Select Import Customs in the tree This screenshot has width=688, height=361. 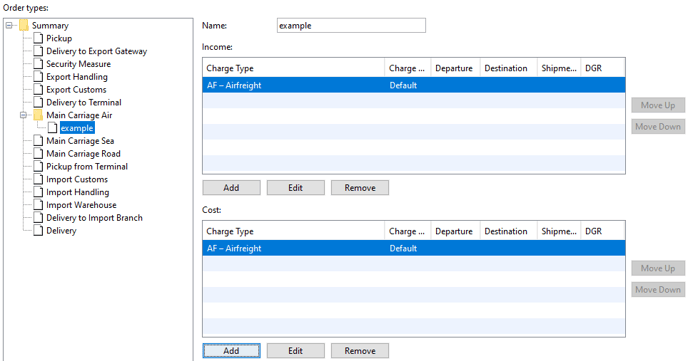click(77, 179)
